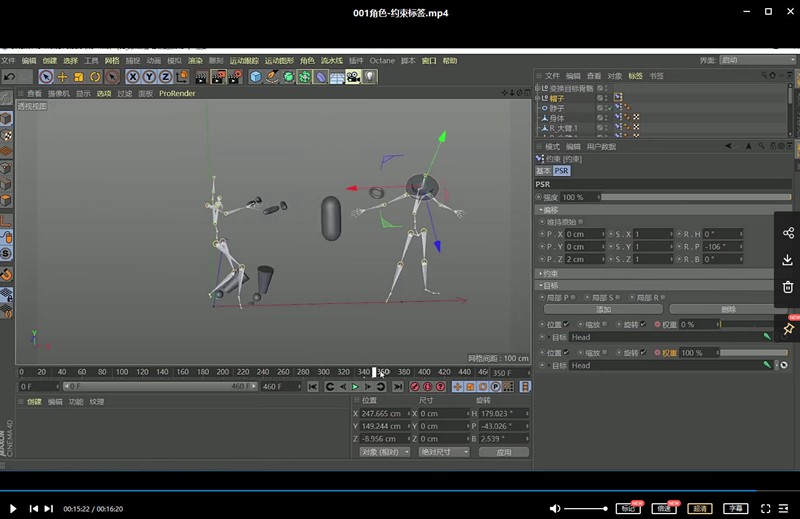Open the 对象 (相对) coordinate dropdown
The width and height of the screenshot is (800, 519).
click(x=384, y=452)
